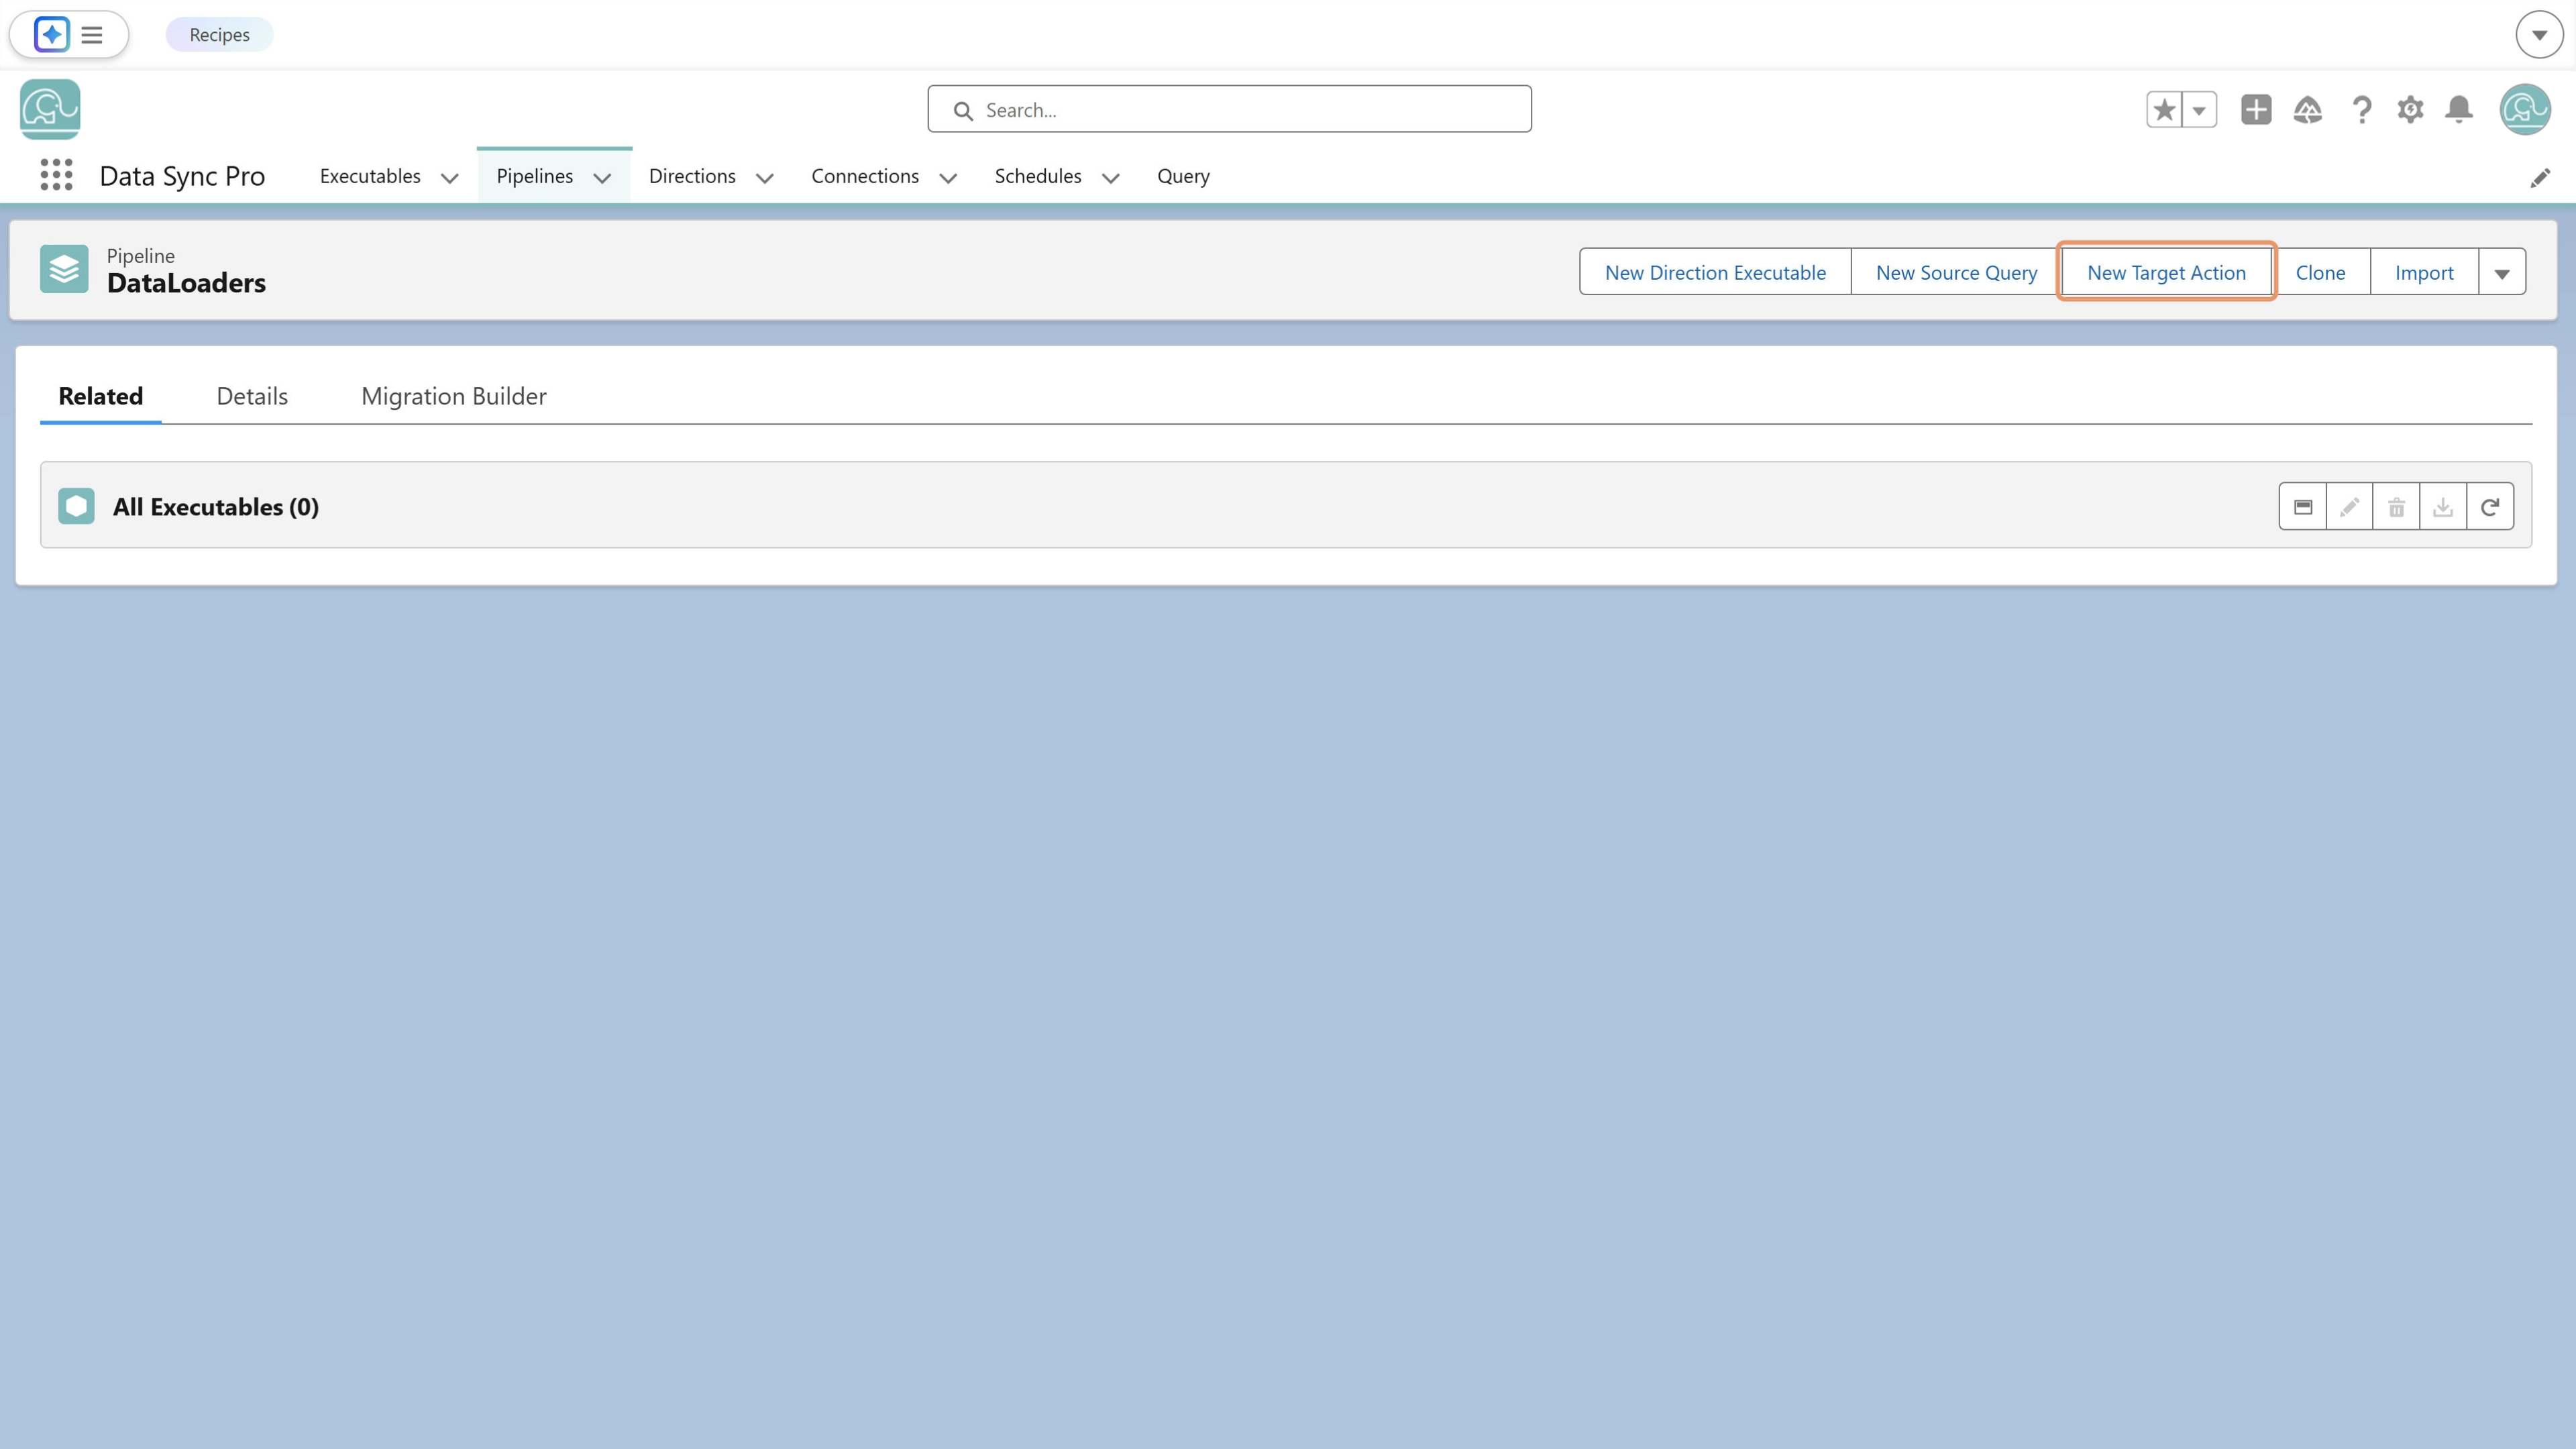
Task: Click the Data Sync Pro elephant logo
Action: click(50, 109)
